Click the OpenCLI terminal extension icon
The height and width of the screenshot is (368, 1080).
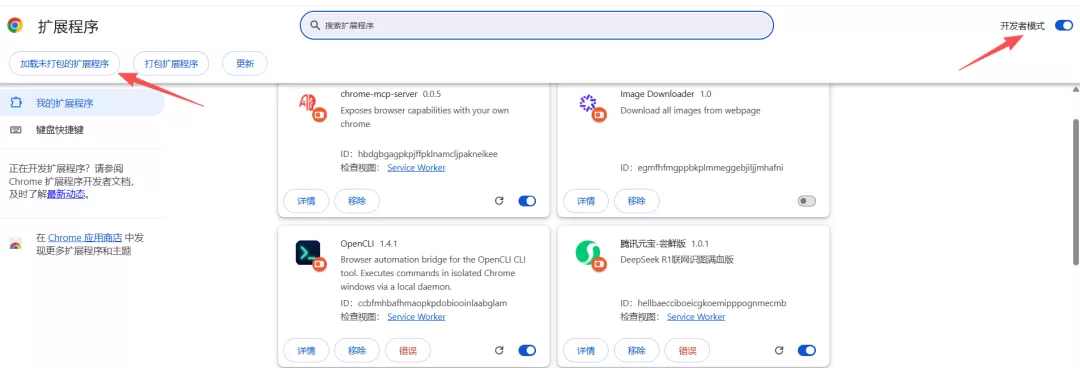(311, 256)
